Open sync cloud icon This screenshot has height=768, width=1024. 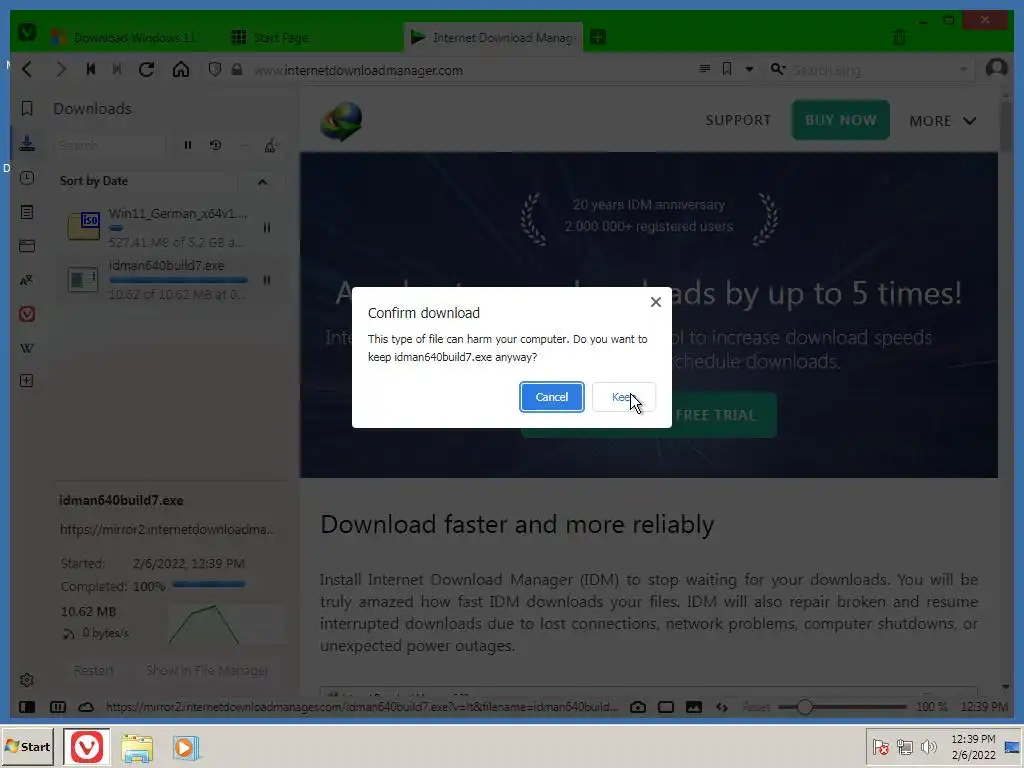click(86, 707)
